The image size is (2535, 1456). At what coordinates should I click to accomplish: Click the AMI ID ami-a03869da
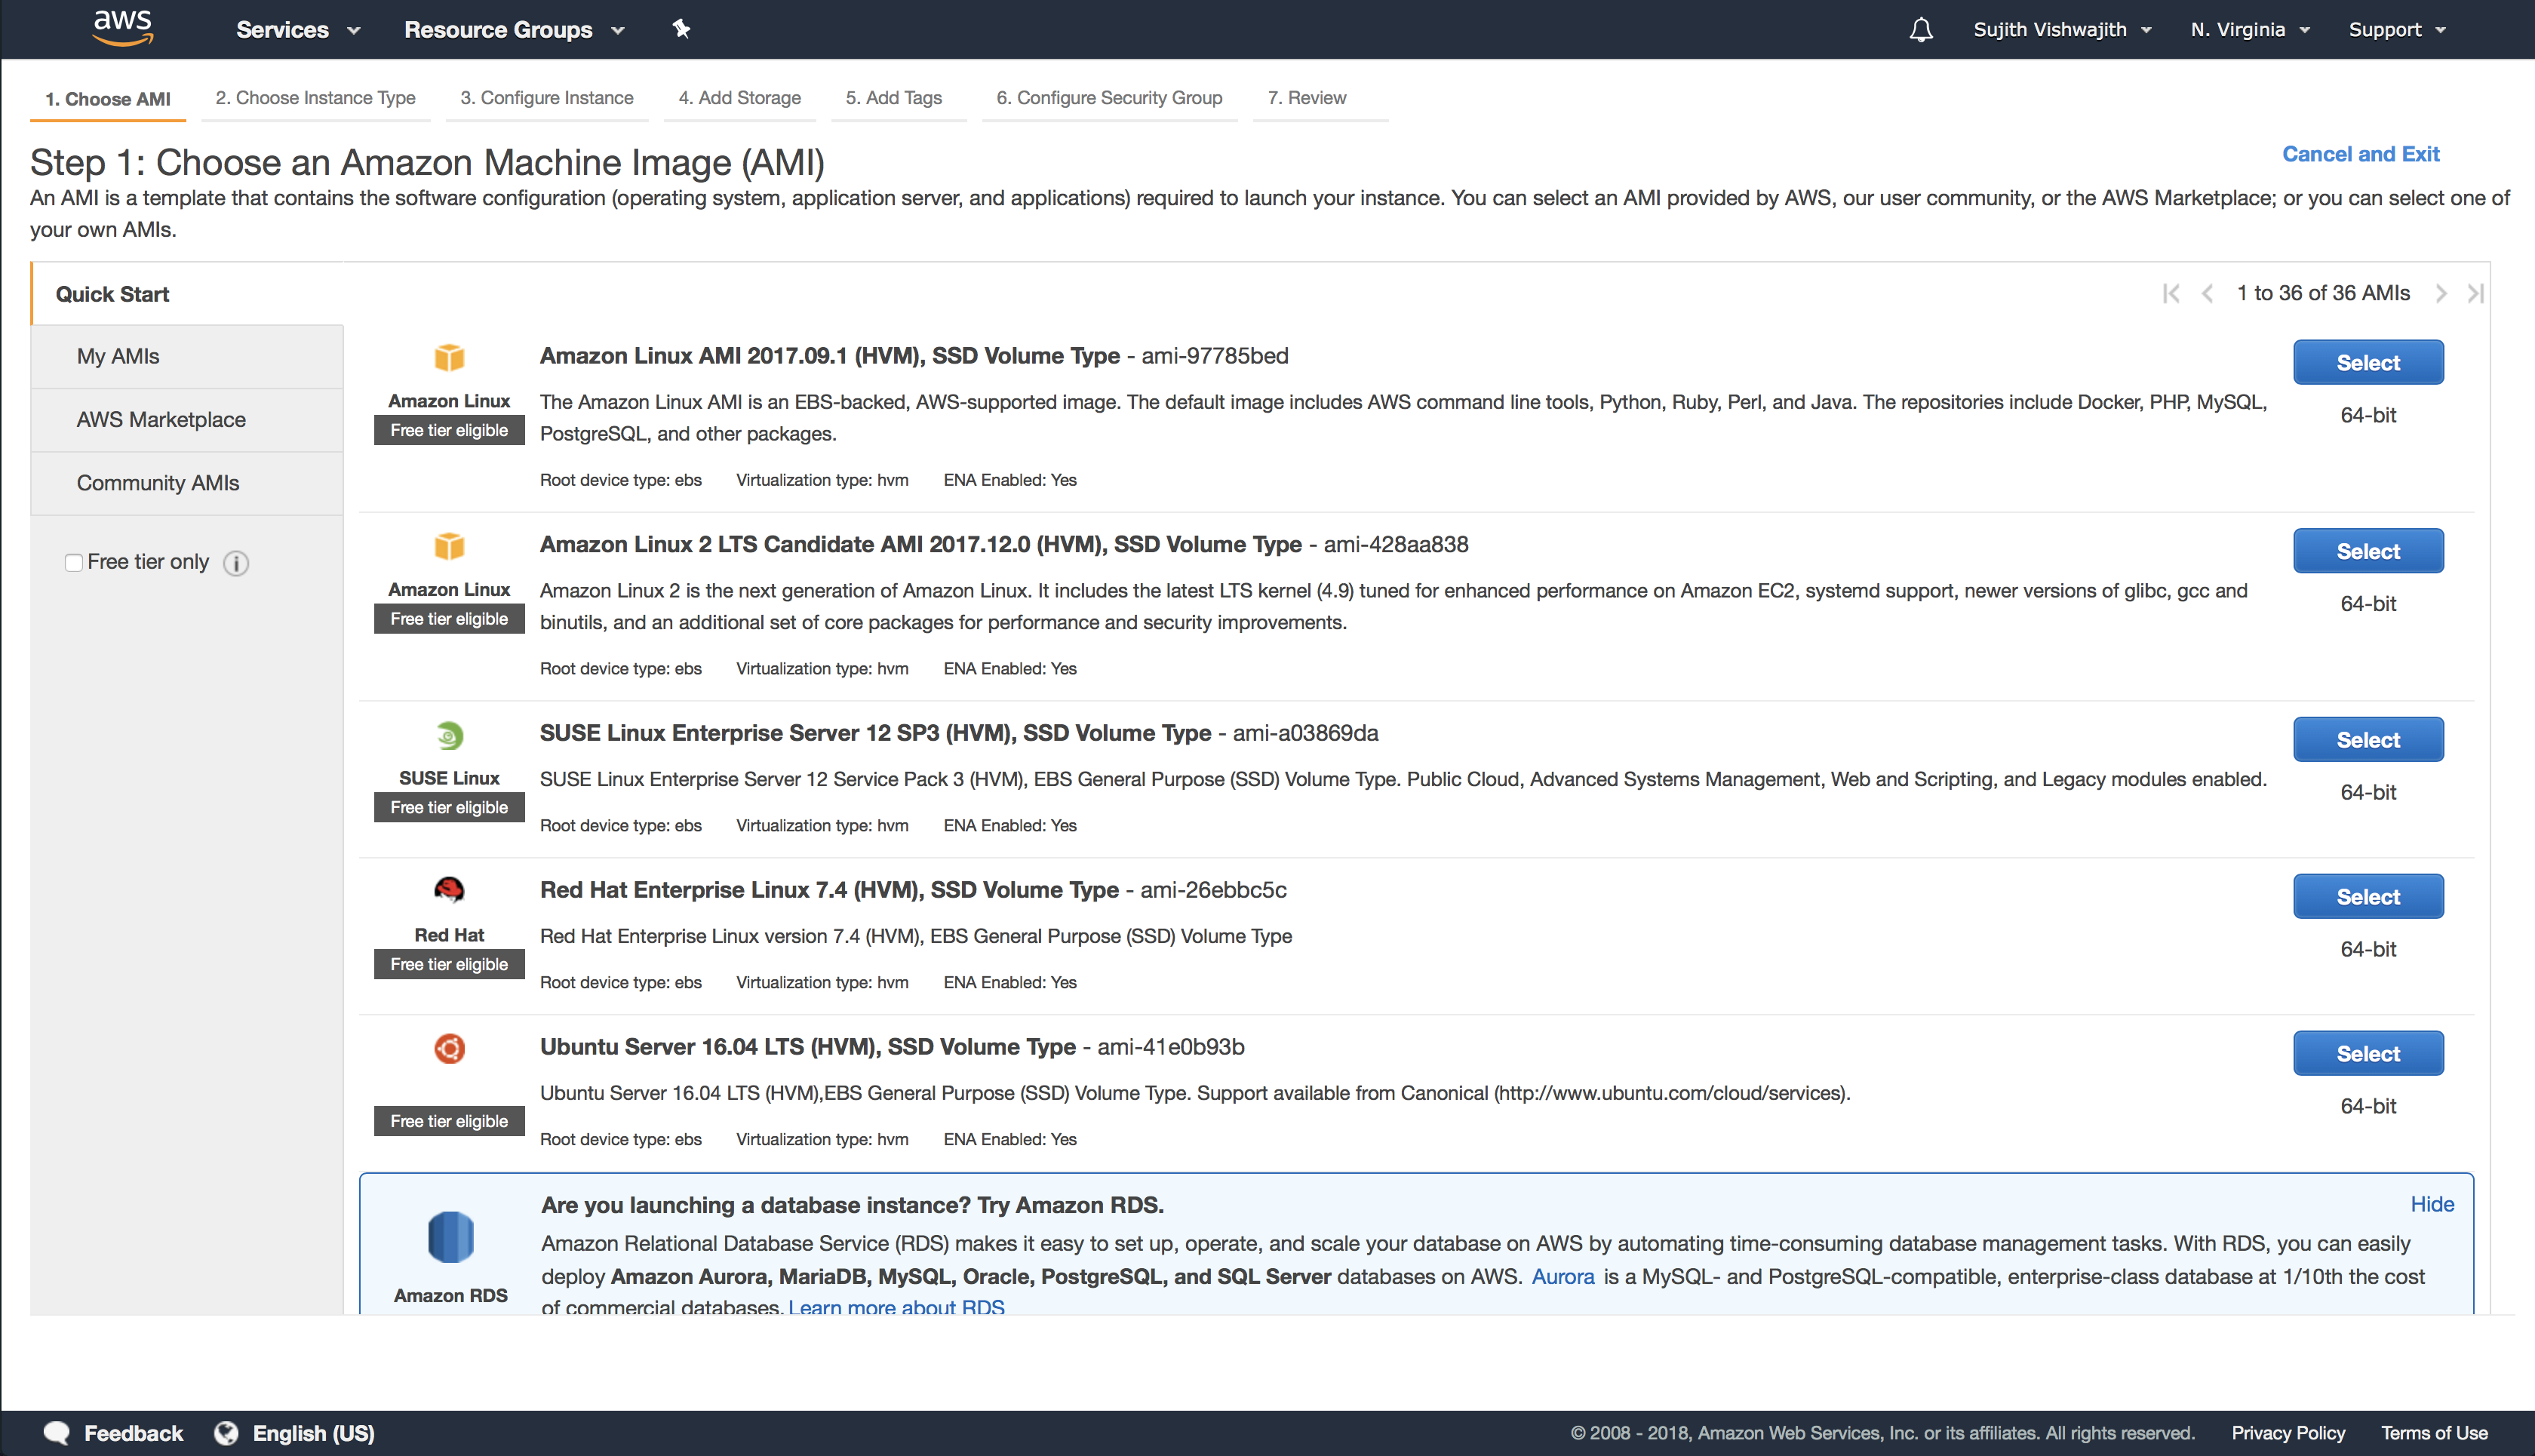1305,733
